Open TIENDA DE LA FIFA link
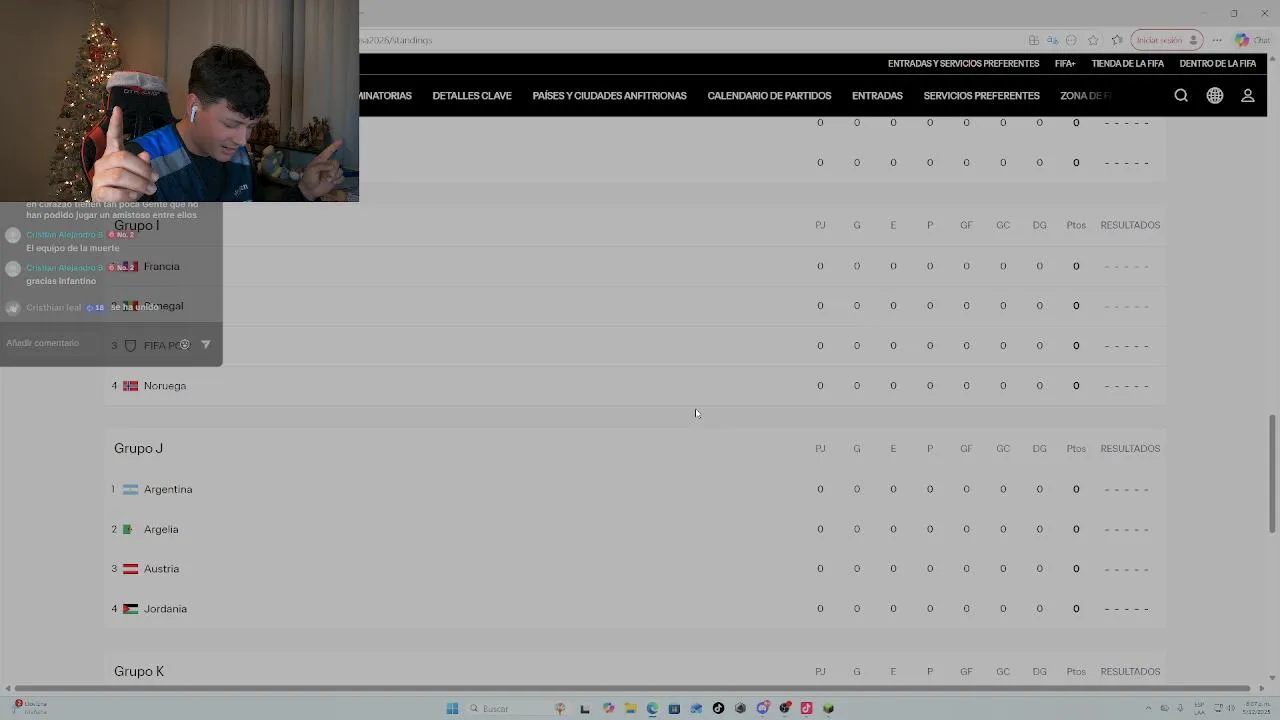 (x=1127, y=63)
